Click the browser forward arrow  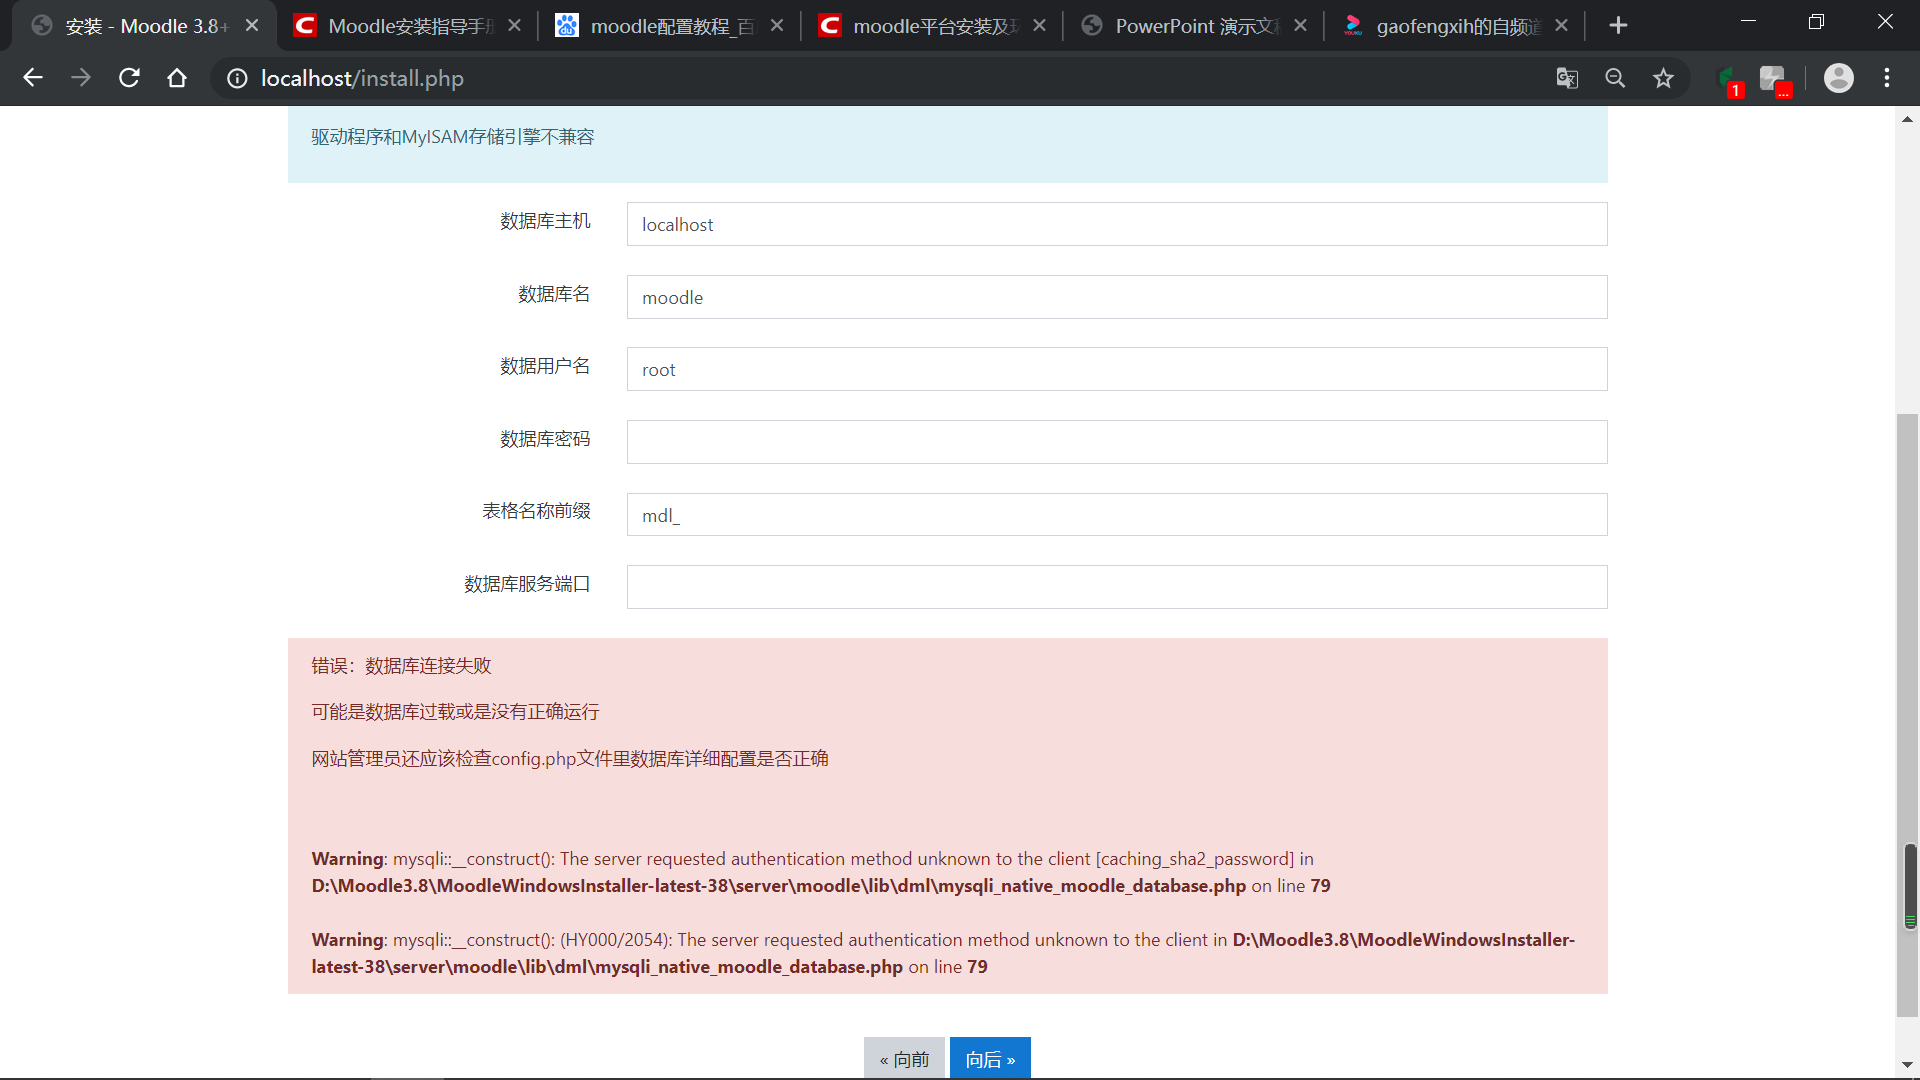point(81,78)
